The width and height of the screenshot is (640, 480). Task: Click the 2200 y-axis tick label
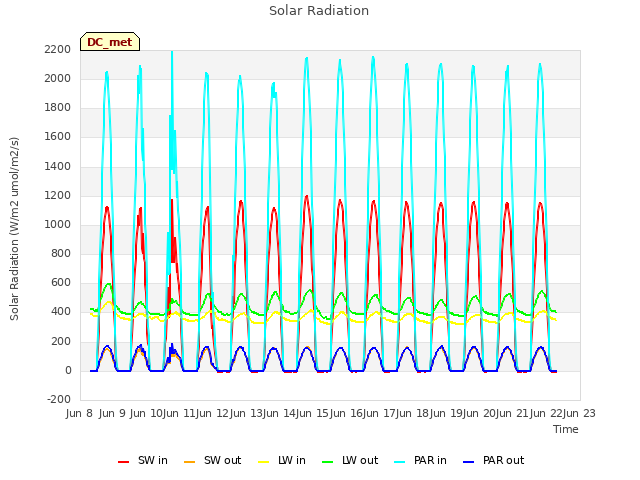[x=58, y=49]
